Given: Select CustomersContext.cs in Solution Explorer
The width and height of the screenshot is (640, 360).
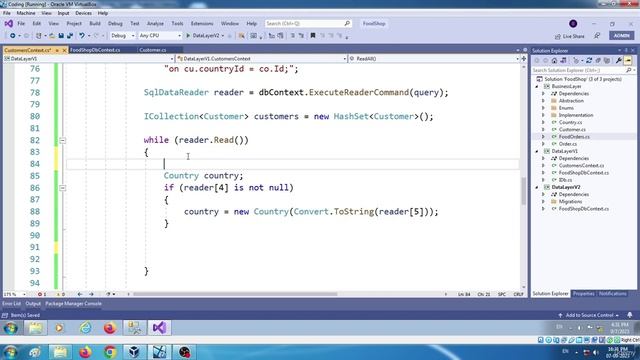Looking at the screenshot, I should point(581,166).
